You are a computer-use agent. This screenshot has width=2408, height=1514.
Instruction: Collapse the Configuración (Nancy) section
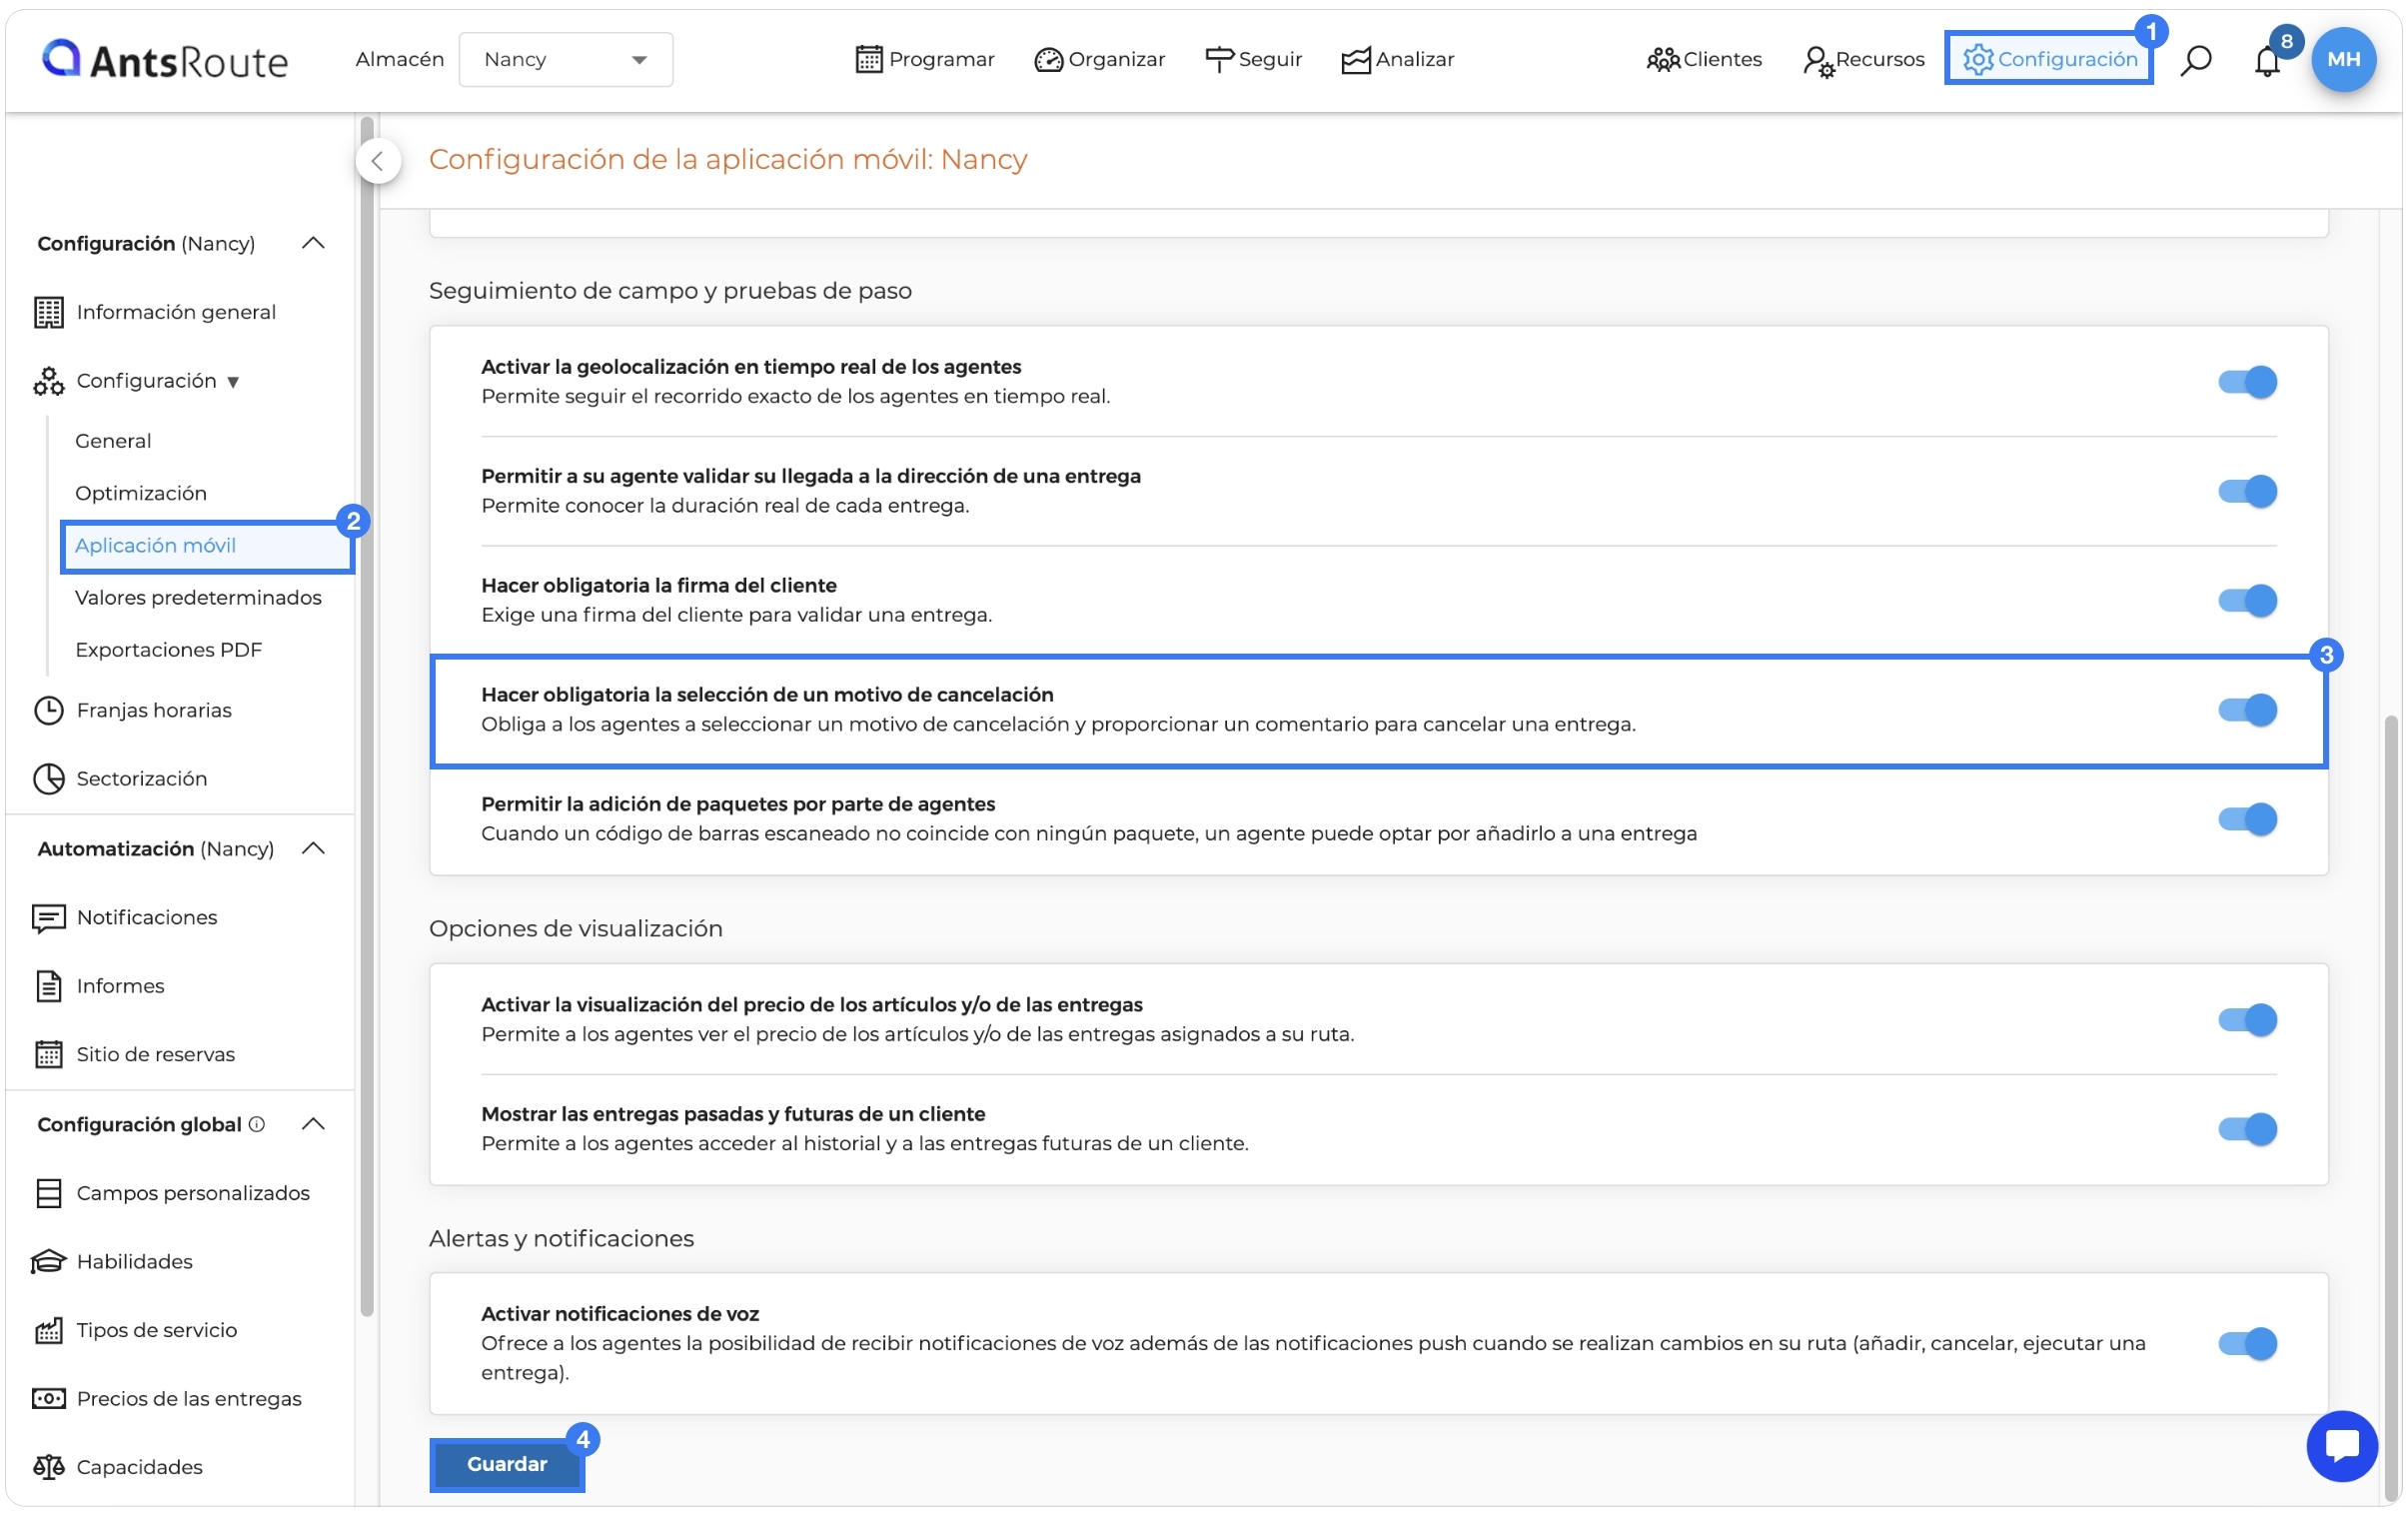pyautogui.click(x=313, y=243)
